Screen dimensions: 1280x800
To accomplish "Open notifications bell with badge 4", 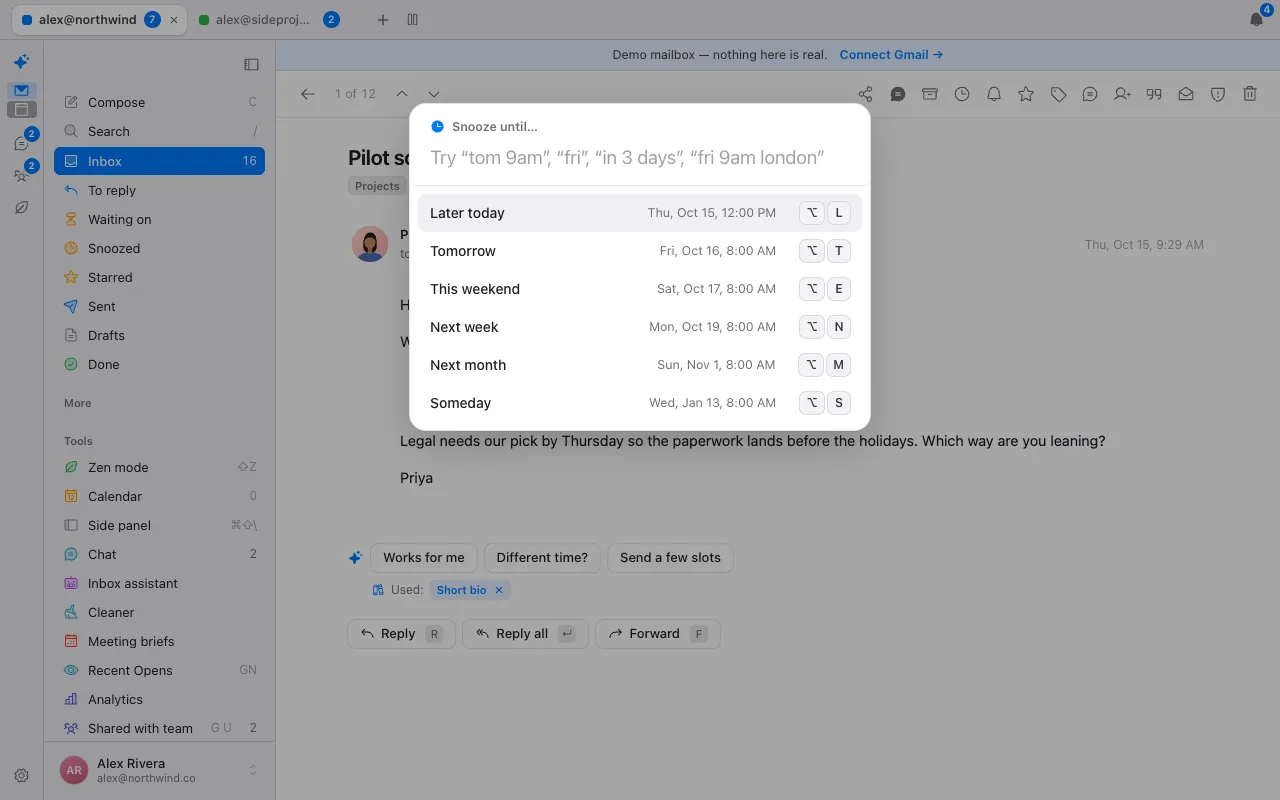I will coord(1257,19).
